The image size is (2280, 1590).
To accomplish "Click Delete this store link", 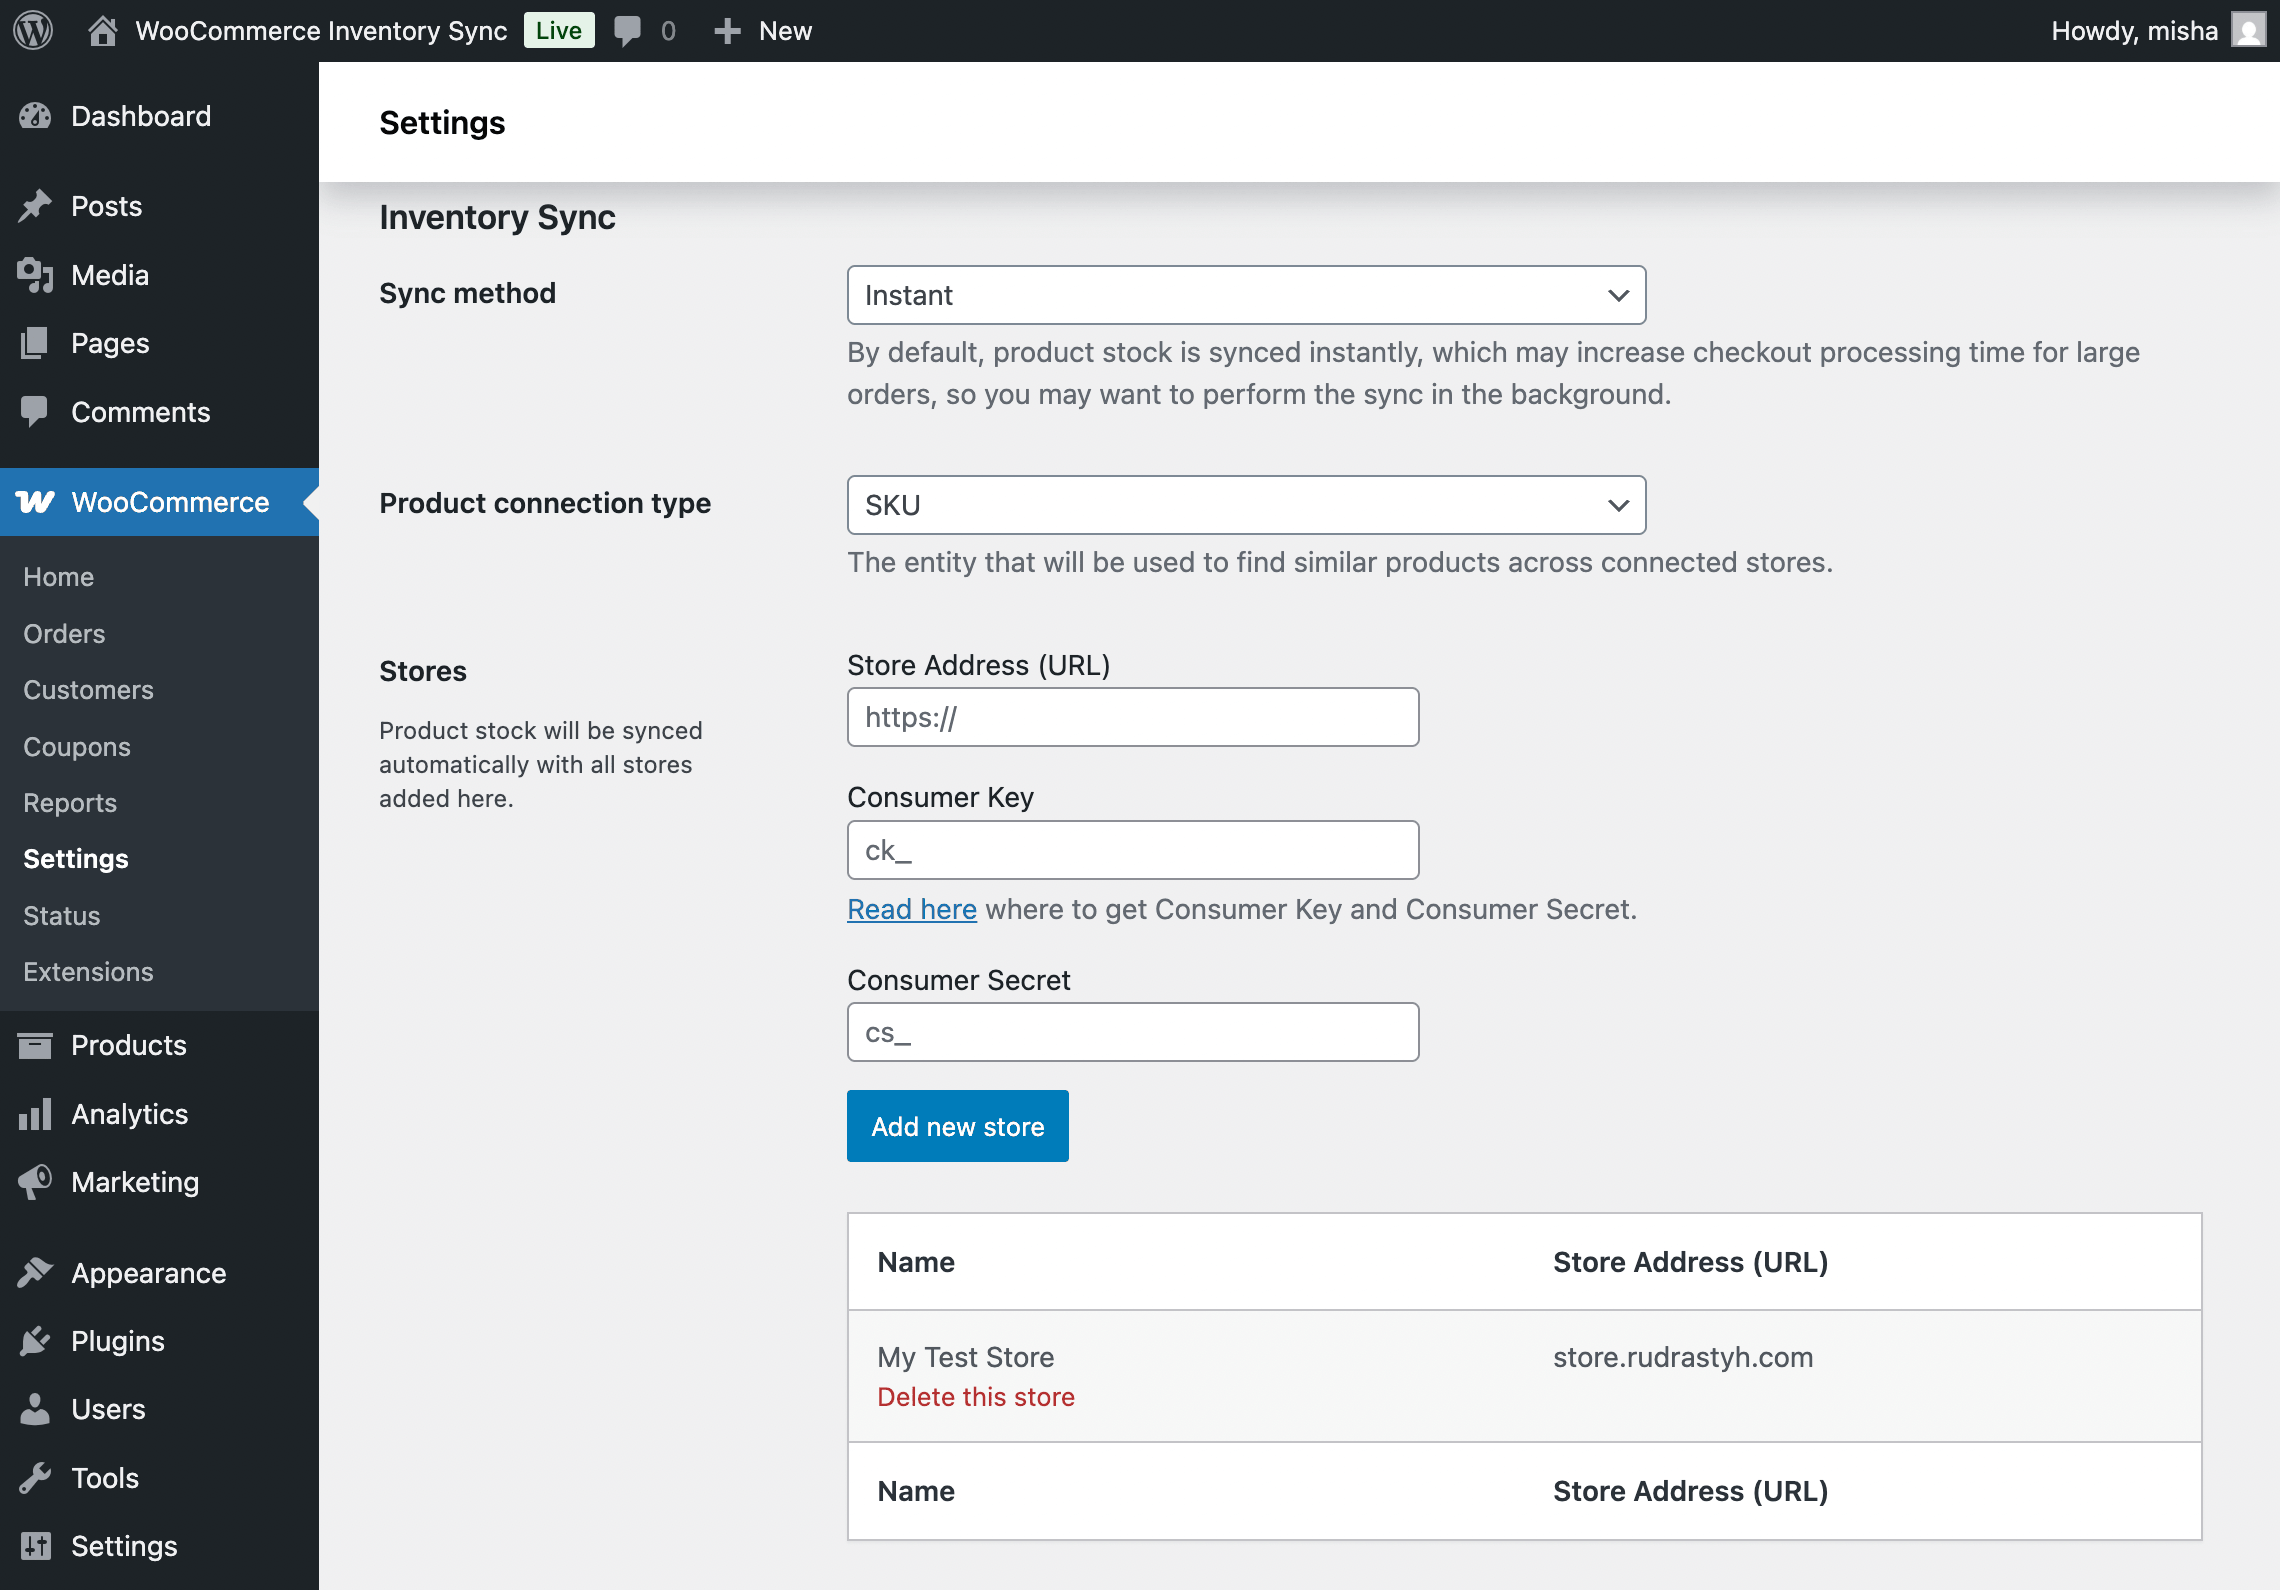I will (975, 1397).
